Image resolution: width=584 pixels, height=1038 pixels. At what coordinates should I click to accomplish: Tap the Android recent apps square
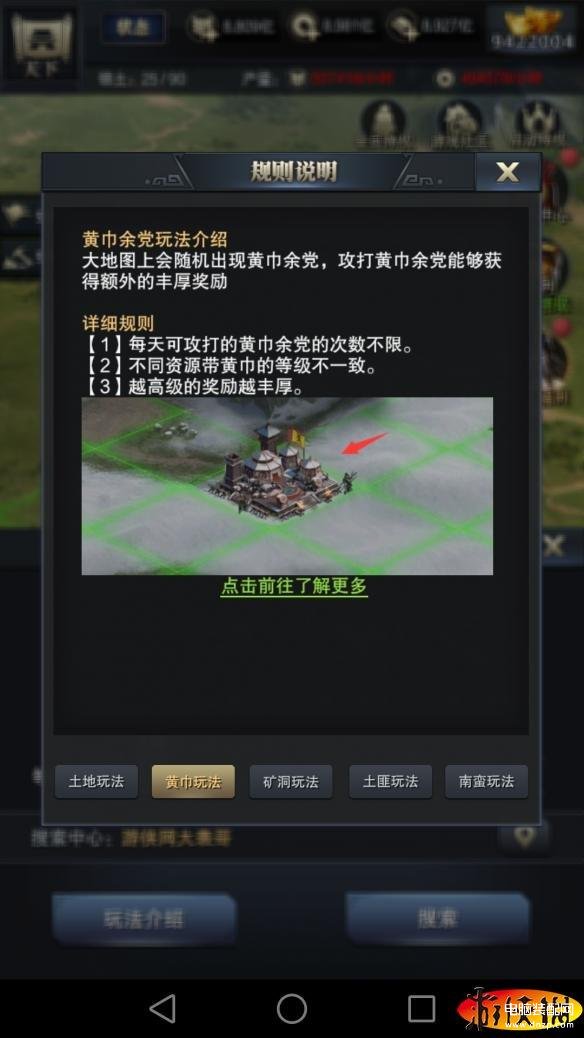tap(422, 1009)
